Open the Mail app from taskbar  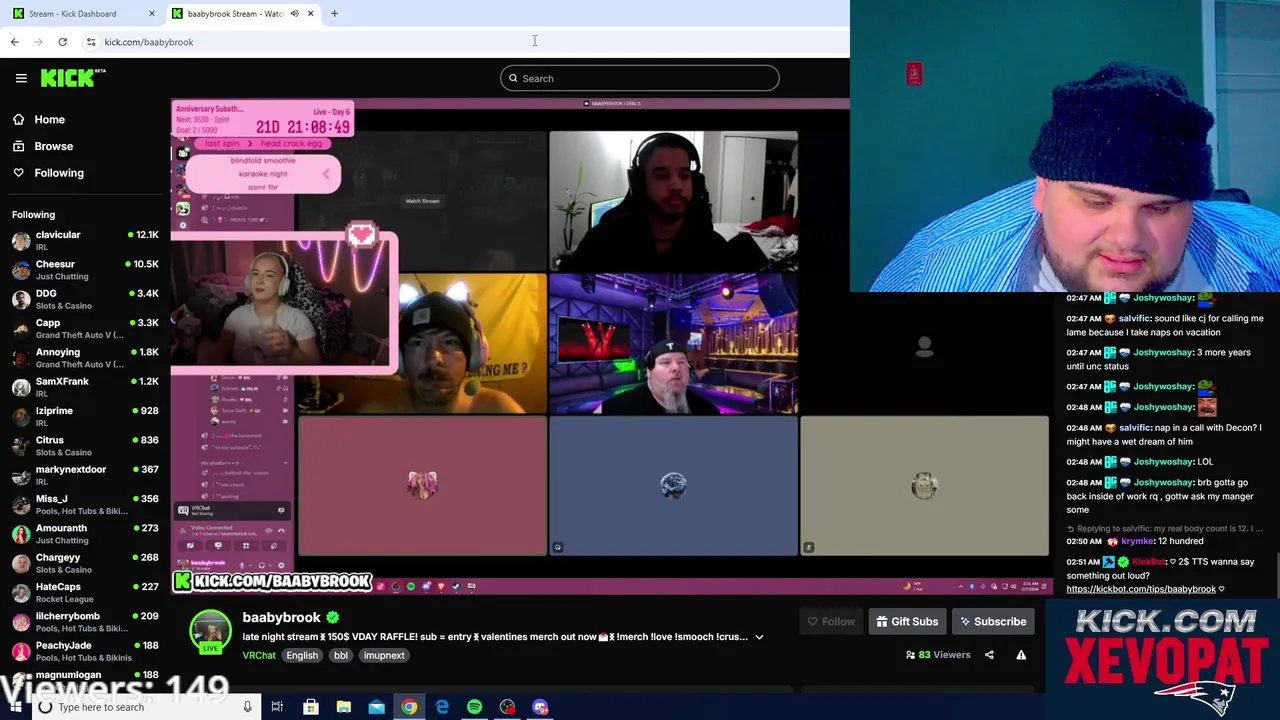tap(376, 707)
